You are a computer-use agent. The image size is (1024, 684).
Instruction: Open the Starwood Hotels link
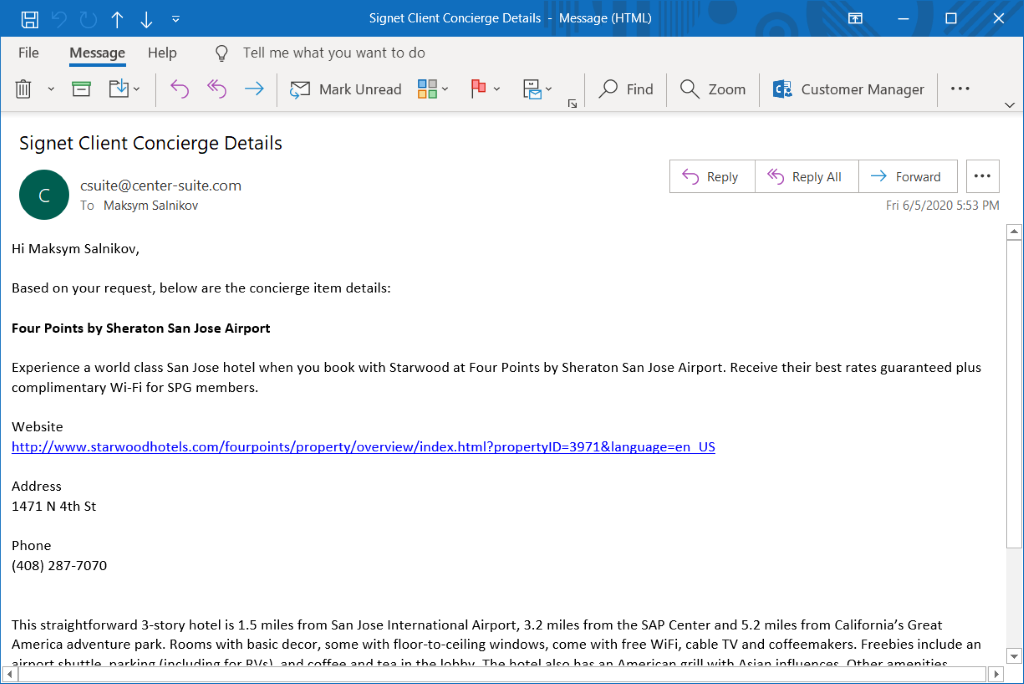pyautogui.click(x=362, y=446)
